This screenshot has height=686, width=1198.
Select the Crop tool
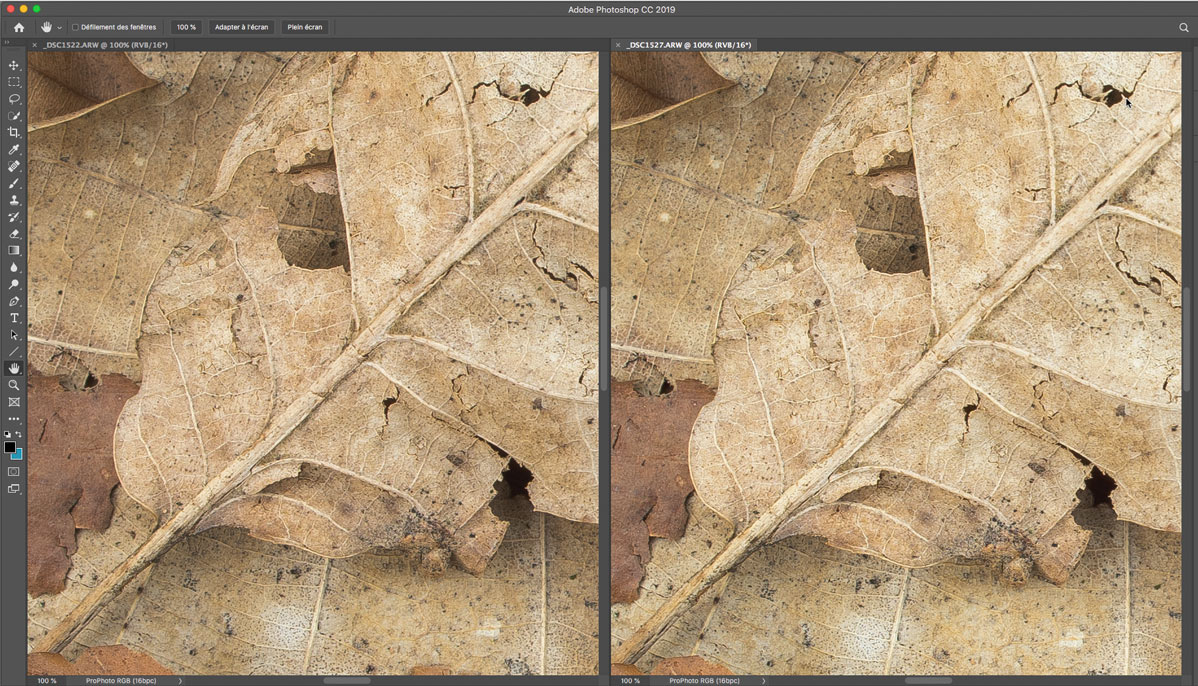14,132
